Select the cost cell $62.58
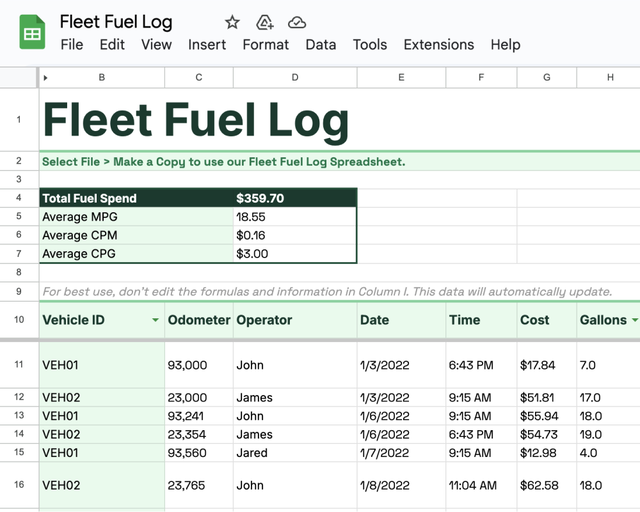 pos(547,485)
